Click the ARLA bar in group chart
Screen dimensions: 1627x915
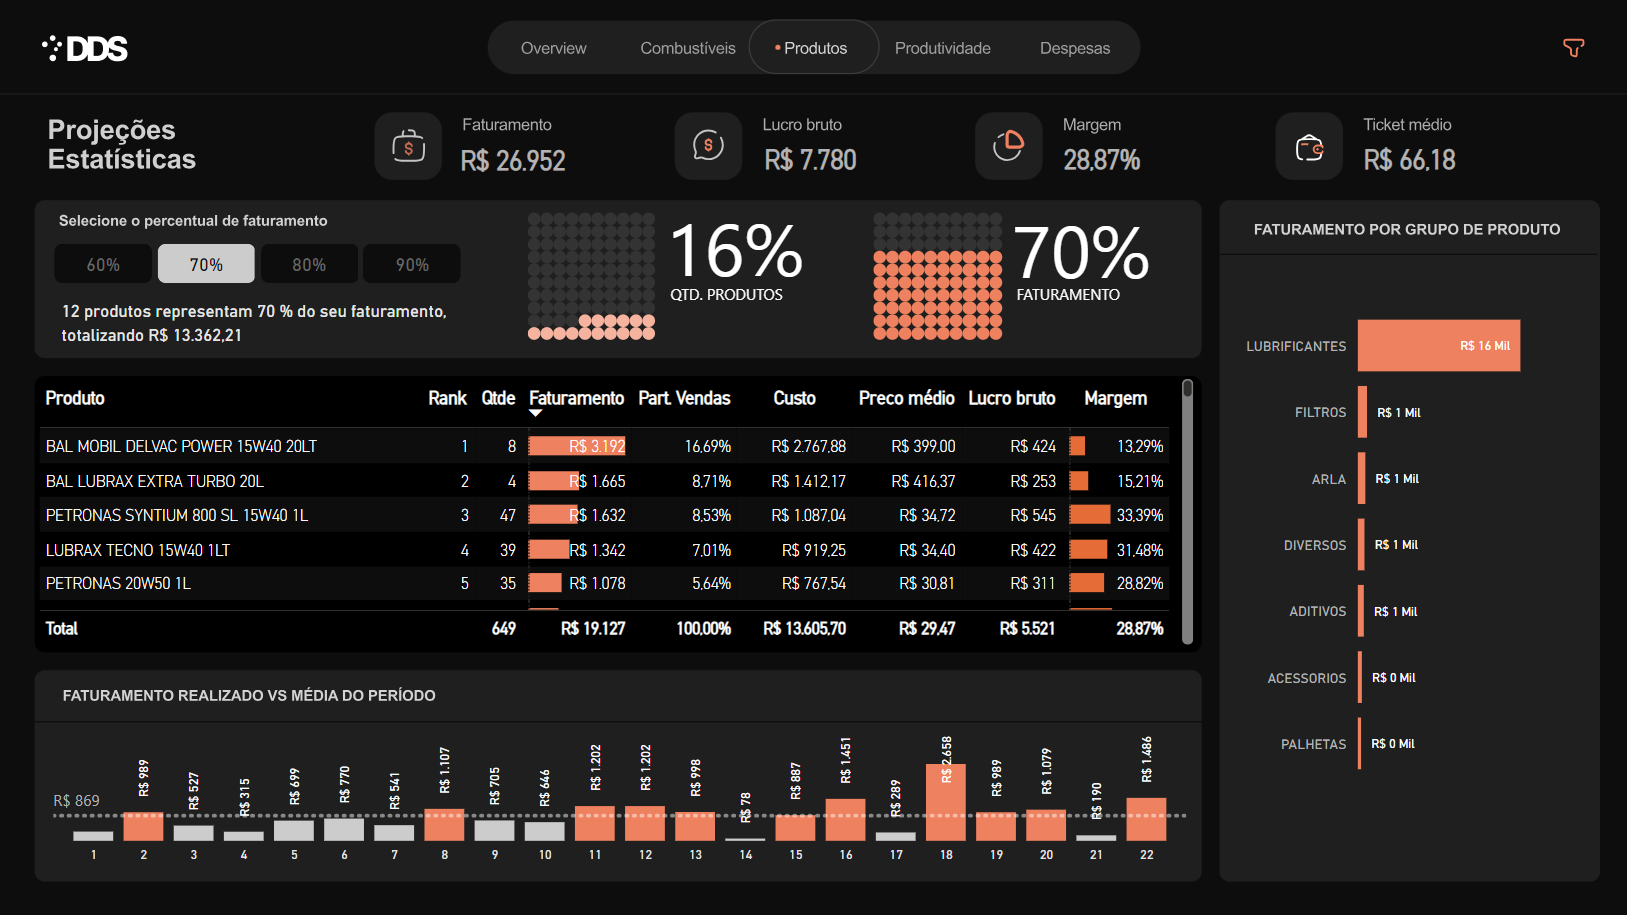(1361, 479)
